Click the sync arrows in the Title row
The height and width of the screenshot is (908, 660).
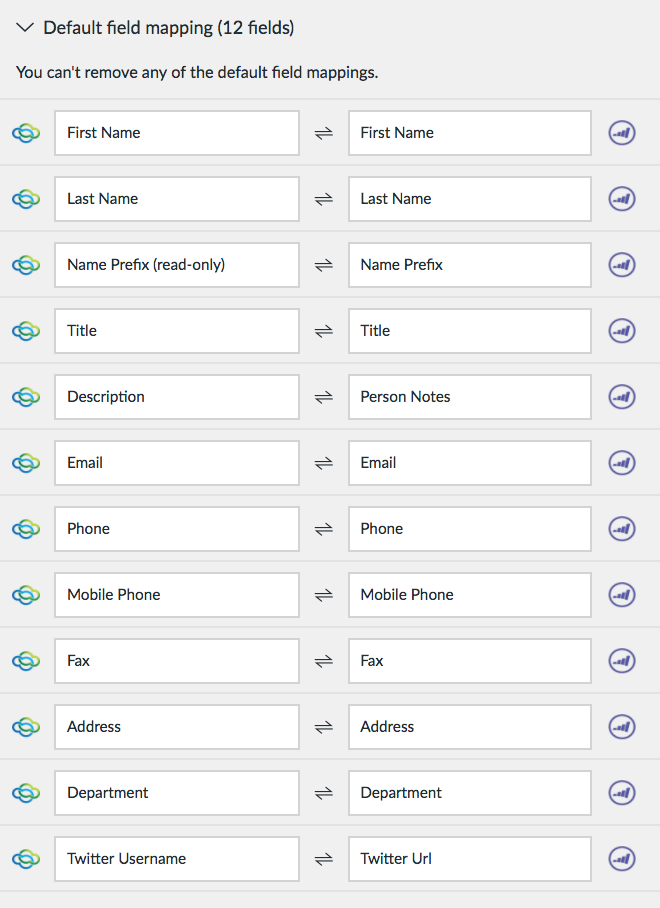point(324,331)
